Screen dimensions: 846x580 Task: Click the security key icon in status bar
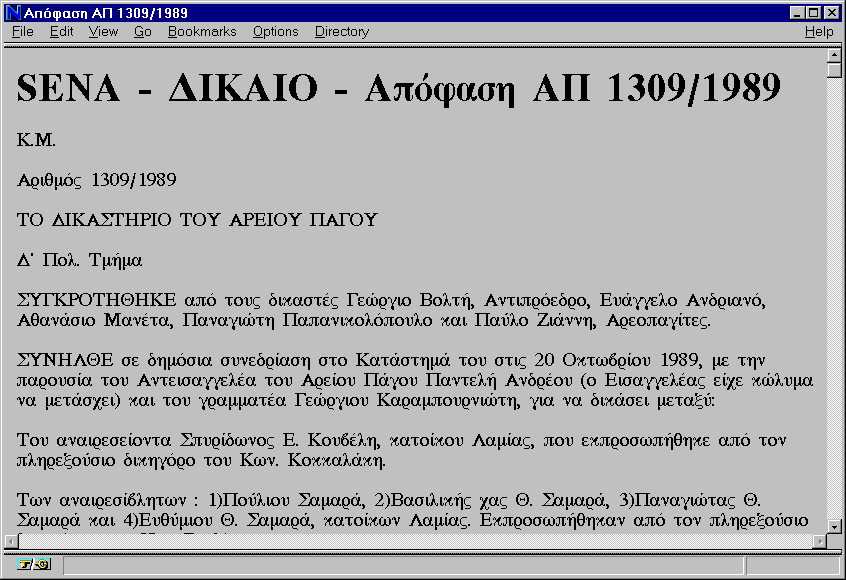click(x=34, y=564)
